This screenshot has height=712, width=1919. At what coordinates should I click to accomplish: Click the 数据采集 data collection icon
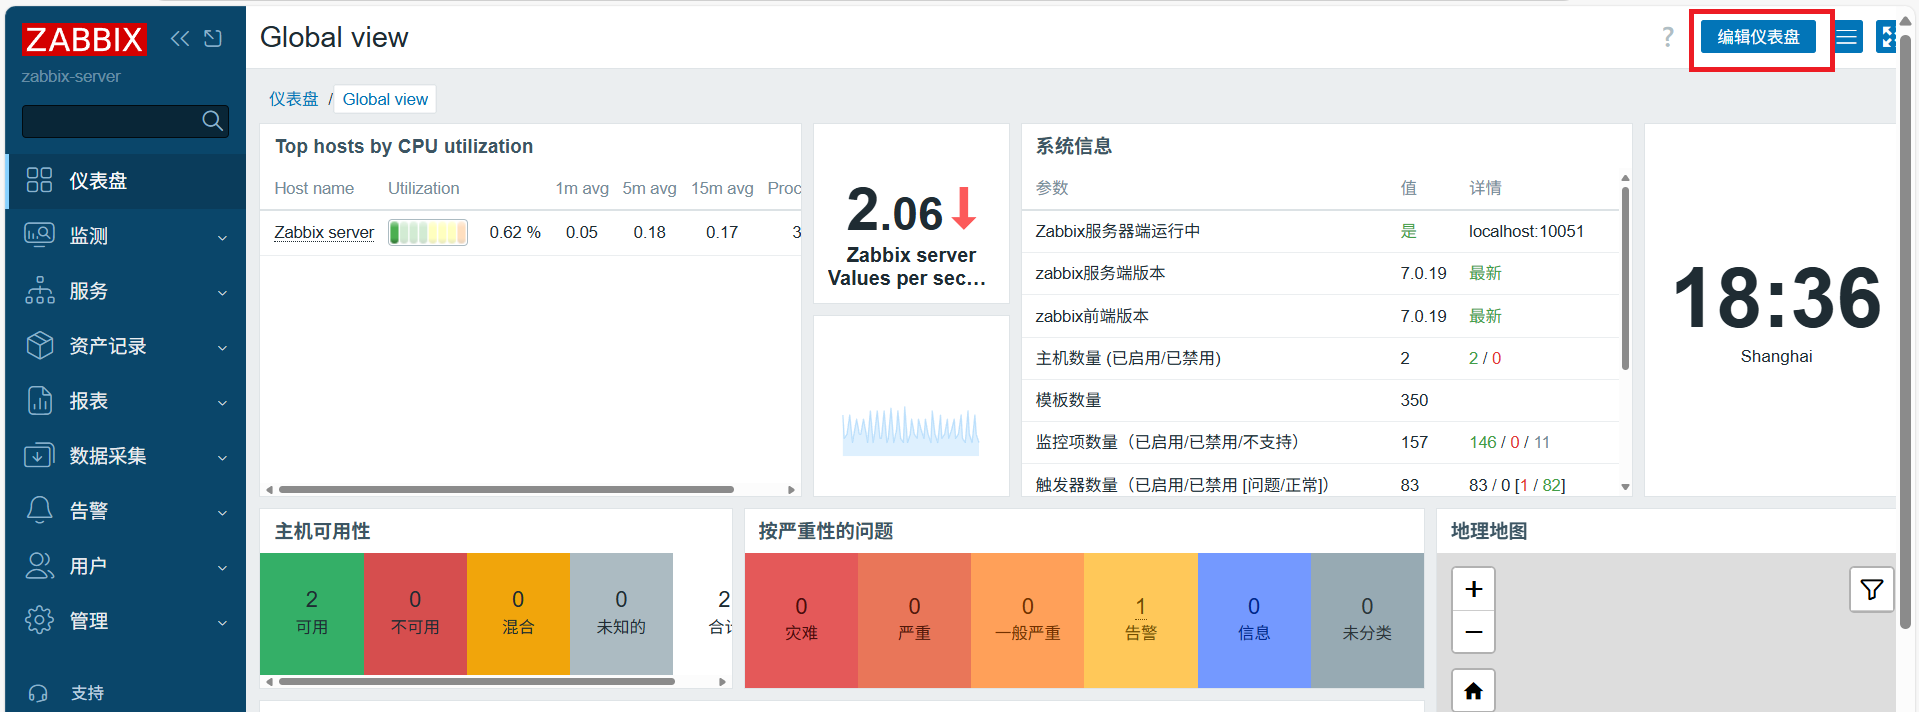coord(39,455)
